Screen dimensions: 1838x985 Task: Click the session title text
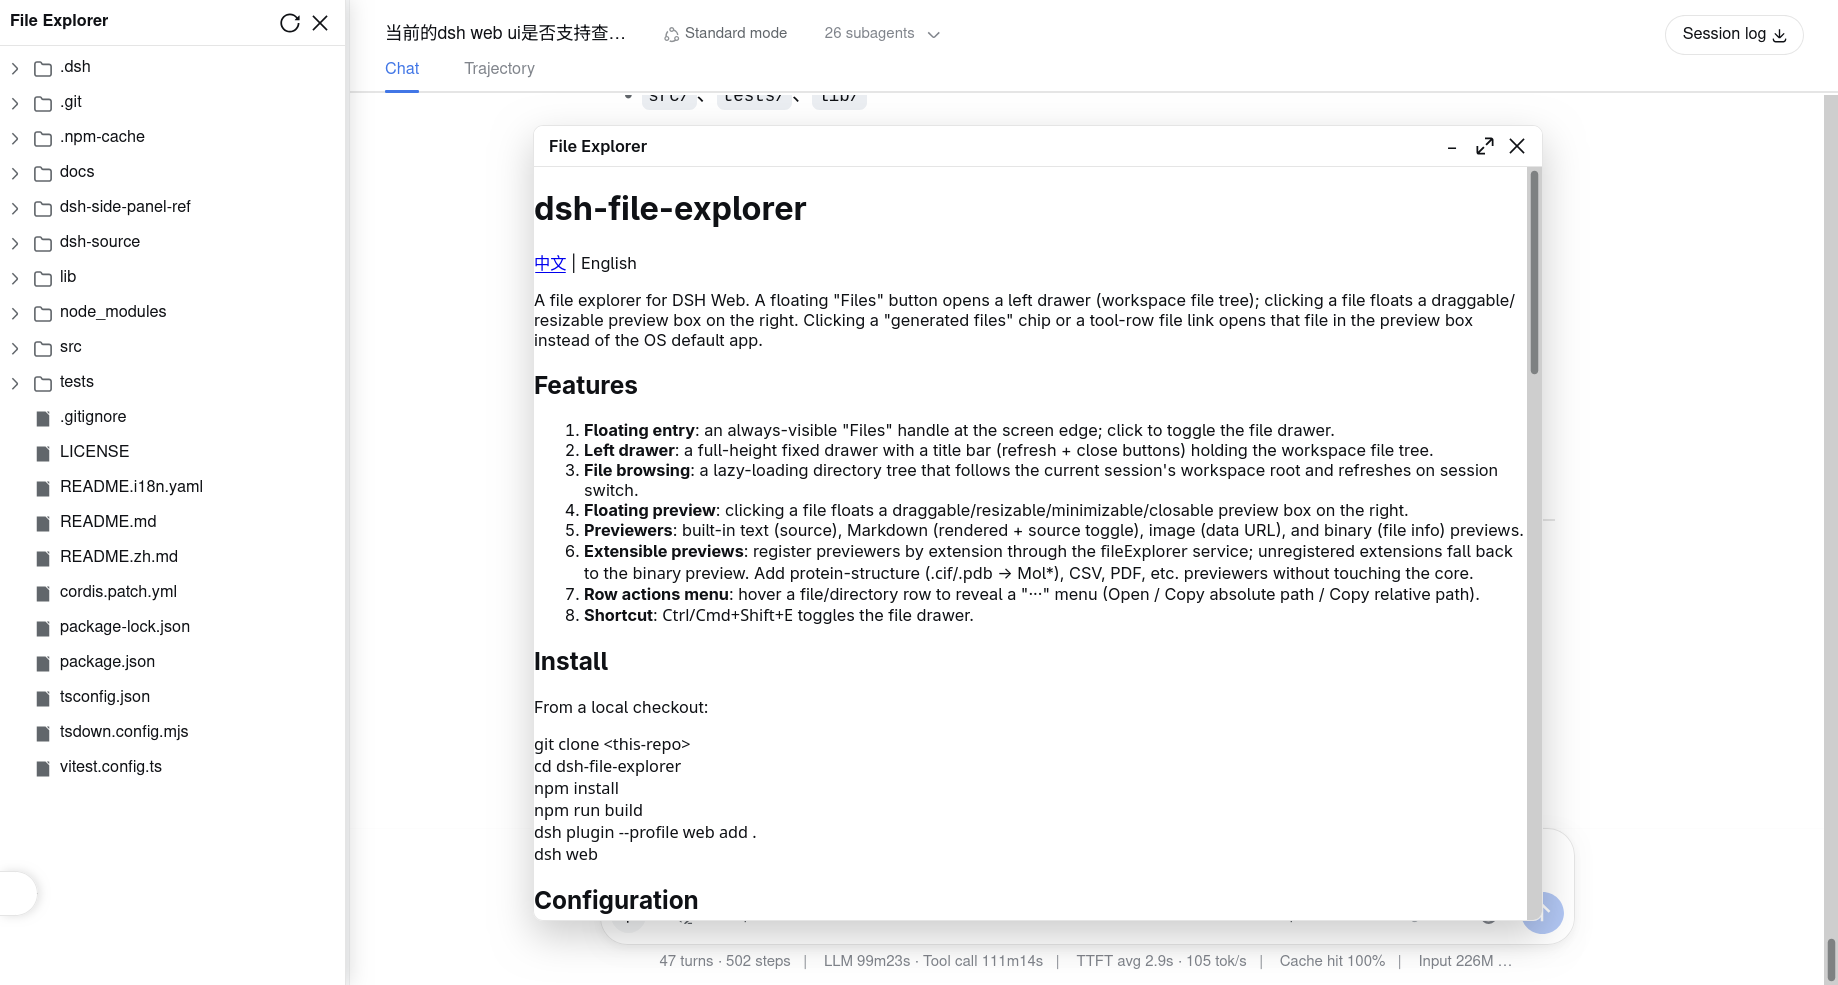505,33
